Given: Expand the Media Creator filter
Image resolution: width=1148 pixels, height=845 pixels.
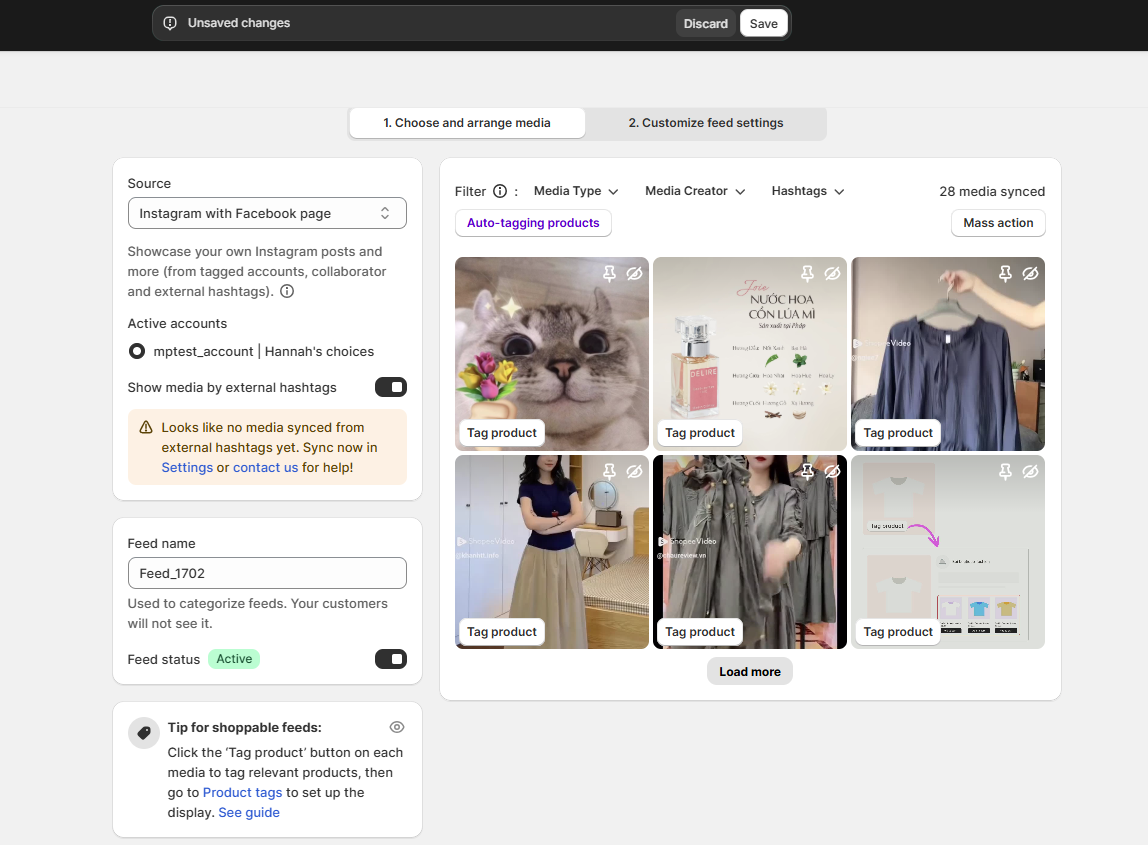Looking at the screenshot, I should [695, 191].
